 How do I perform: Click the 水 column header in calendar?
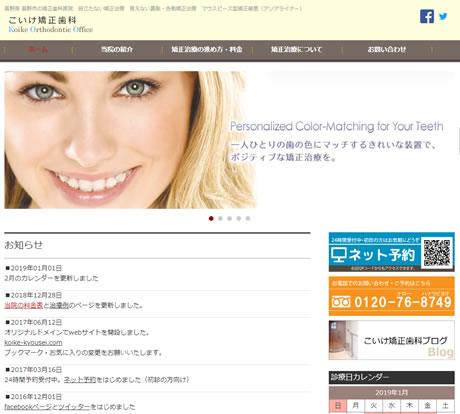click(x=392, y=406)
